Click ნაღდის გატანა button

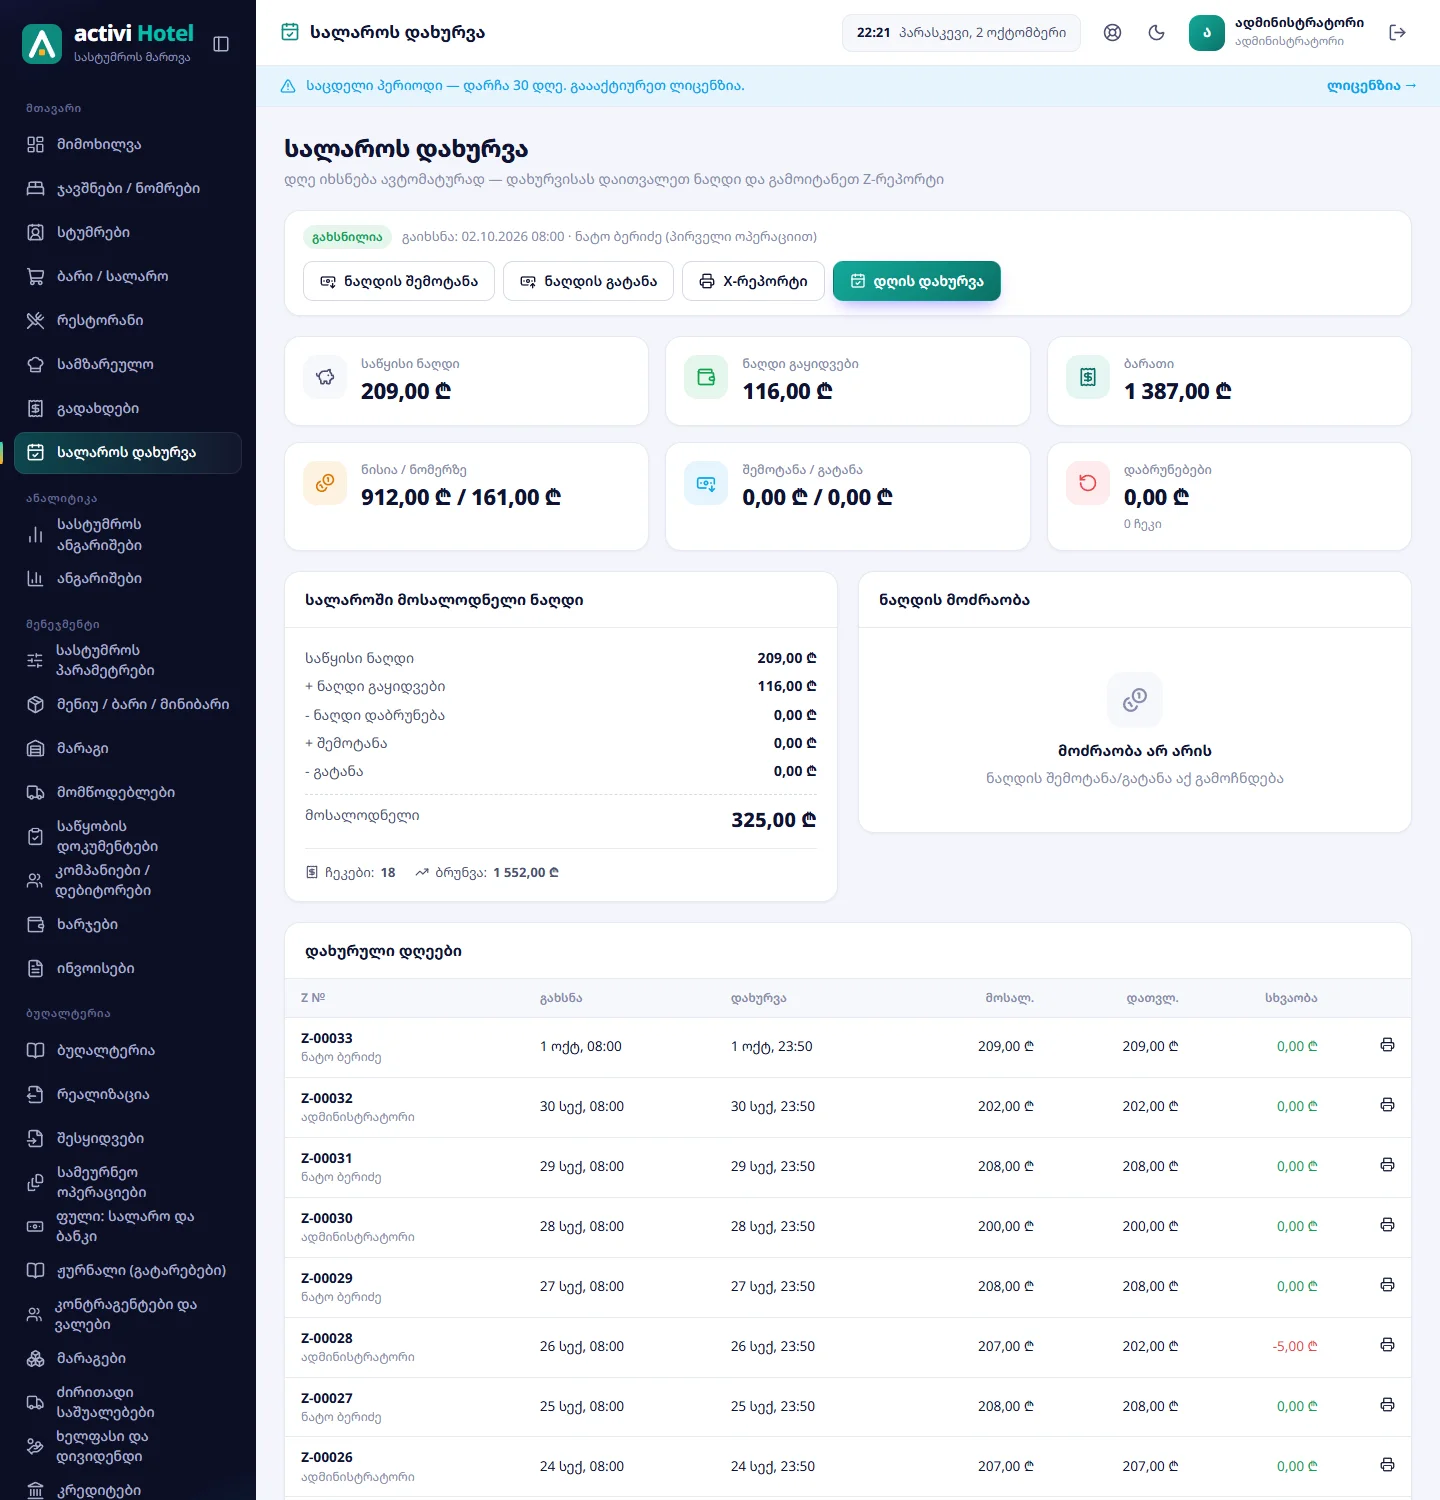click(x=589, y=281)
